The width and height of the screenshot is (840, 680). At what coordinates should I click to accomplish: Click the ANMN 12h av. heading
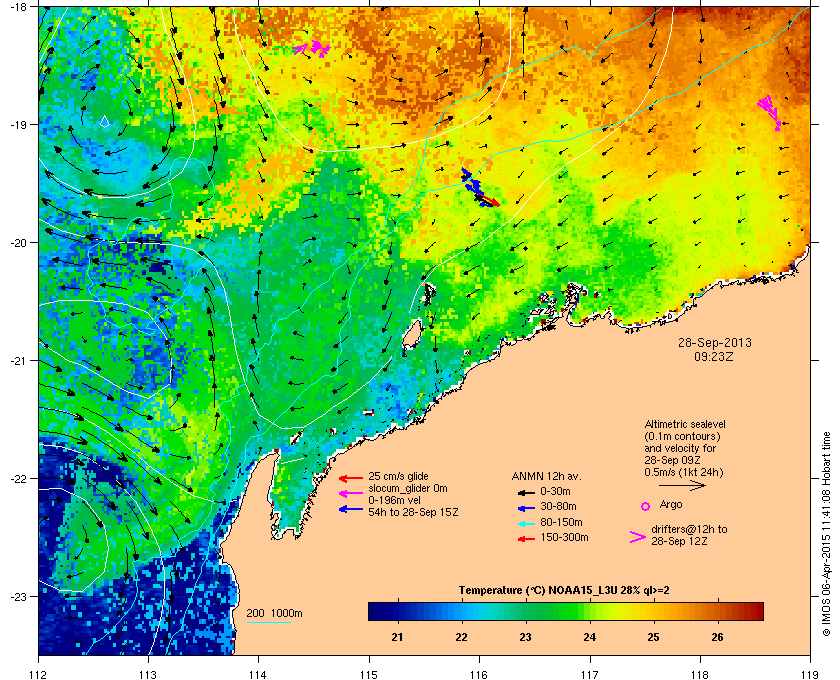pos(546,476)
